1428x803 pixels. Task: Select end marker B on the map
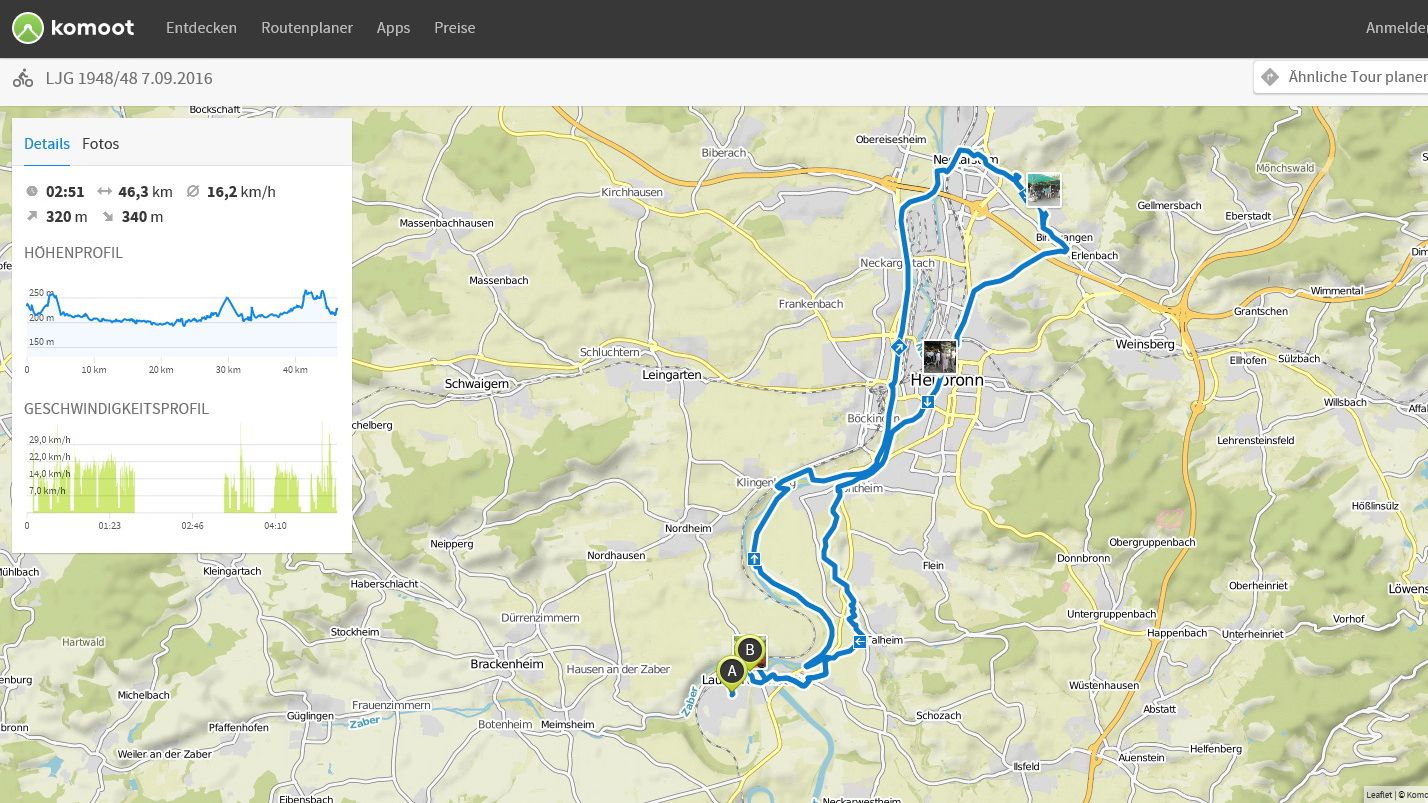(750, 648)
